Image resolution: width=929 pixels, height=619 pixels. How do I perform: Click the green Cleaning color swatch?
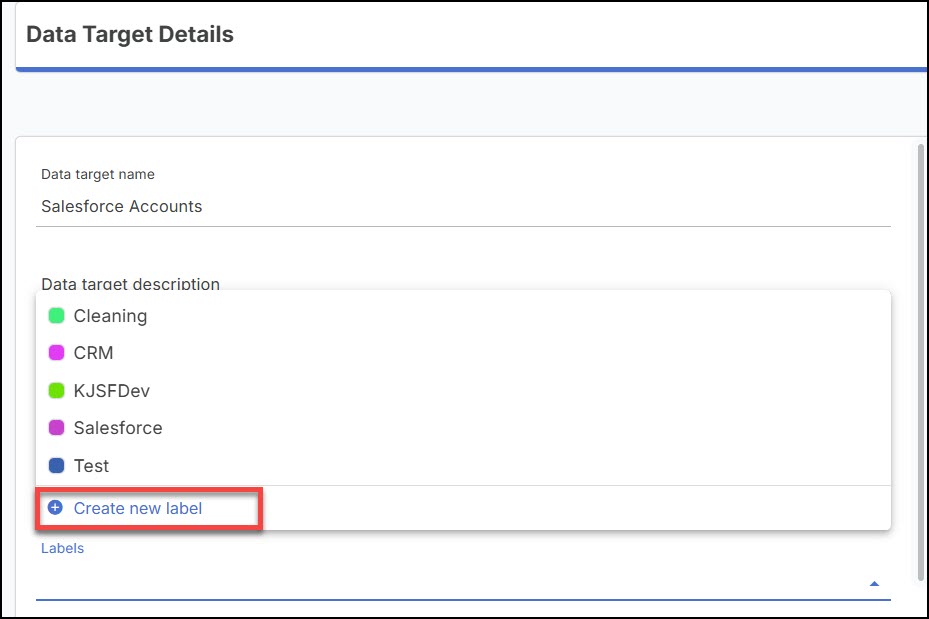(x=56, y=316)
